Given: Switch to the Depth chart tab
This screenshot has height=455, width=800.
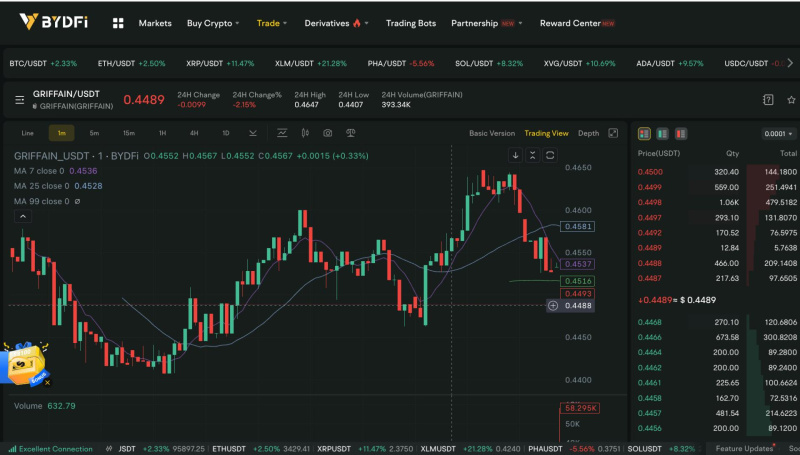Looking at the screenshot, I should 589,132.
